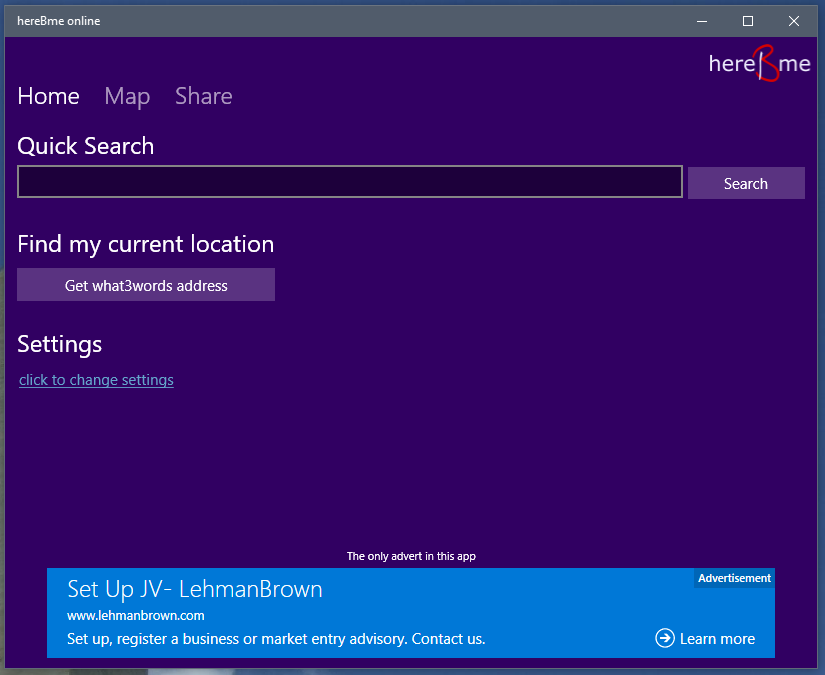Viewport: 825px width, 675px height.
Task: Click the circled arrow beside Learn more
Action: click(665, 638)
